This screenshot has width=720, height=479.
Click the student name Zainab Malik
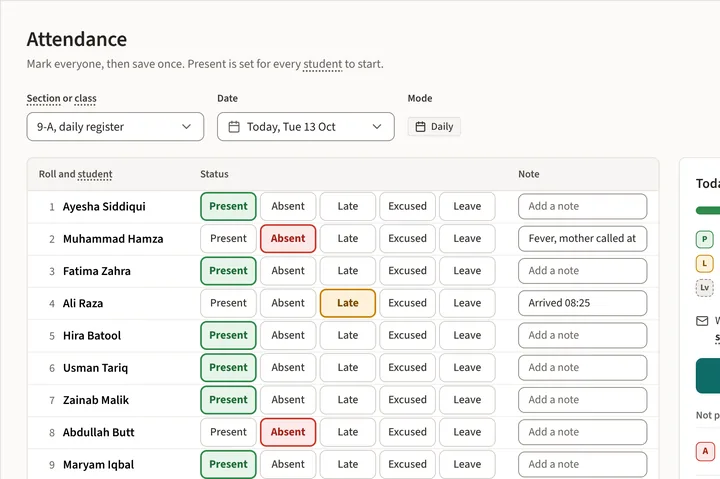coord(96,400)
